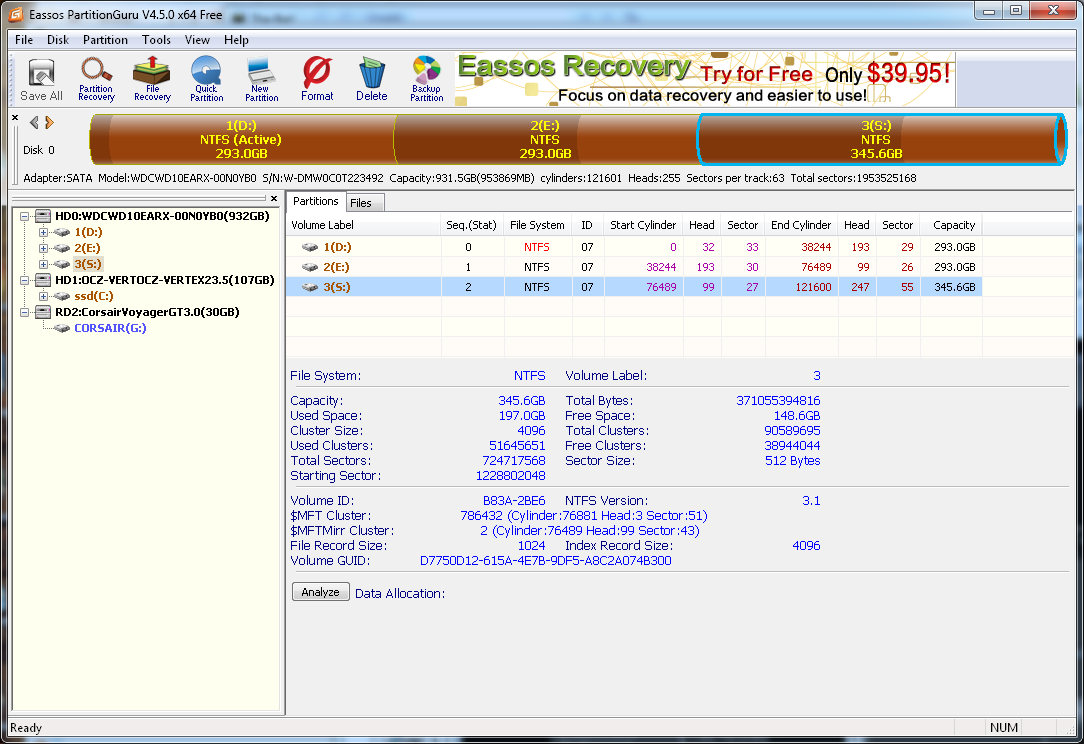The height and width of the screenshot is (744, 1084).
Task: Click the Analyze button
Action: pos(321,592)
